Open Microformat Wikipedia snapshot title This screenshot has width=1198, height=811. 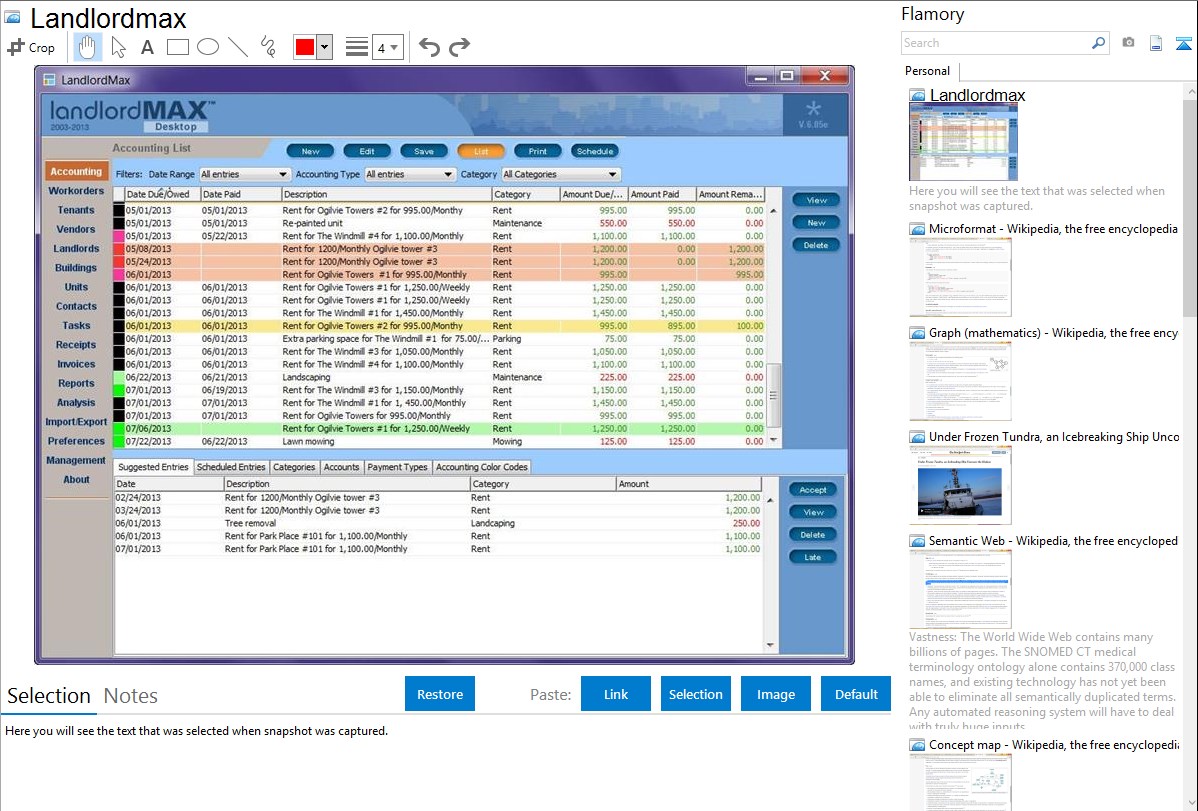(1053, 229)
